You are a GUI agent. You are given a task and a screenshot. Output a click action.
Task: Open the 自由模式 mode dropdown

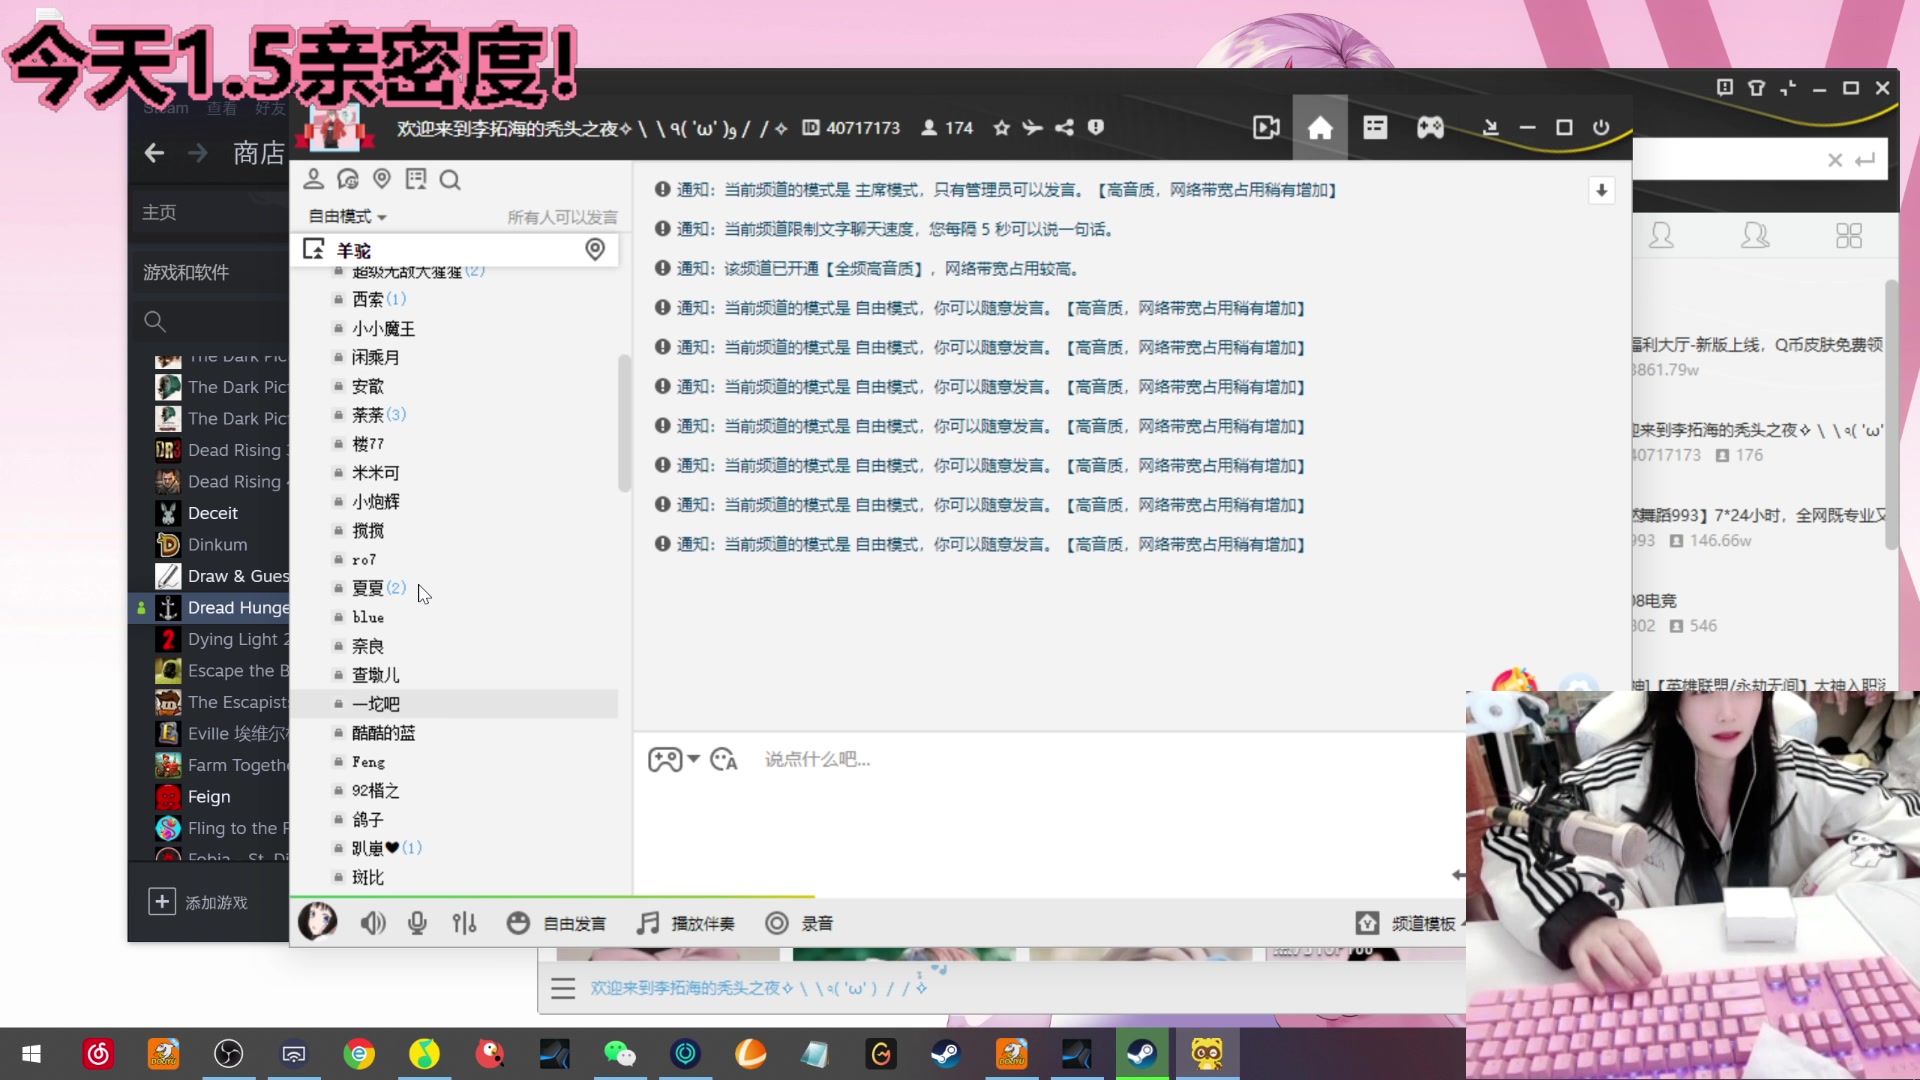[345, 215]
